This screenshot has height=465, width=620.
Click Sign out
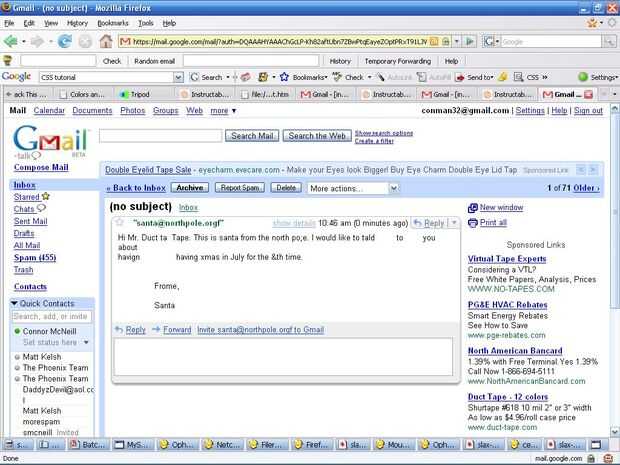pos(588,111)
